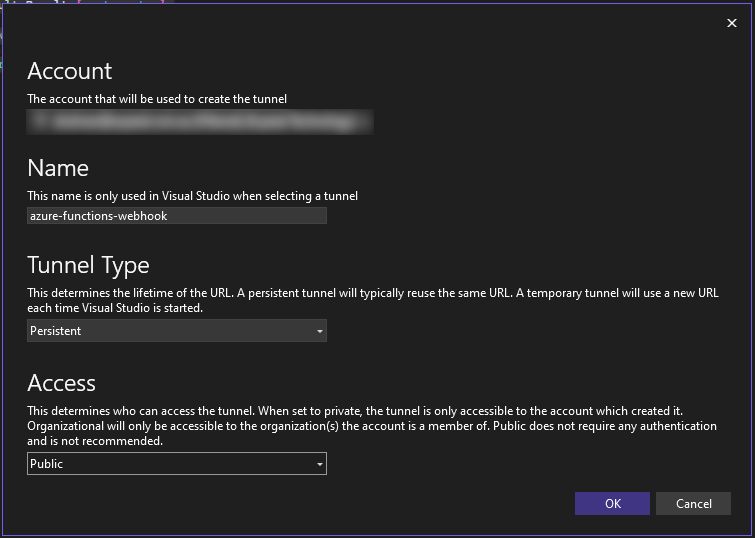Click the Account section heading
Screen dimensions: 755x538
point(70,71)
